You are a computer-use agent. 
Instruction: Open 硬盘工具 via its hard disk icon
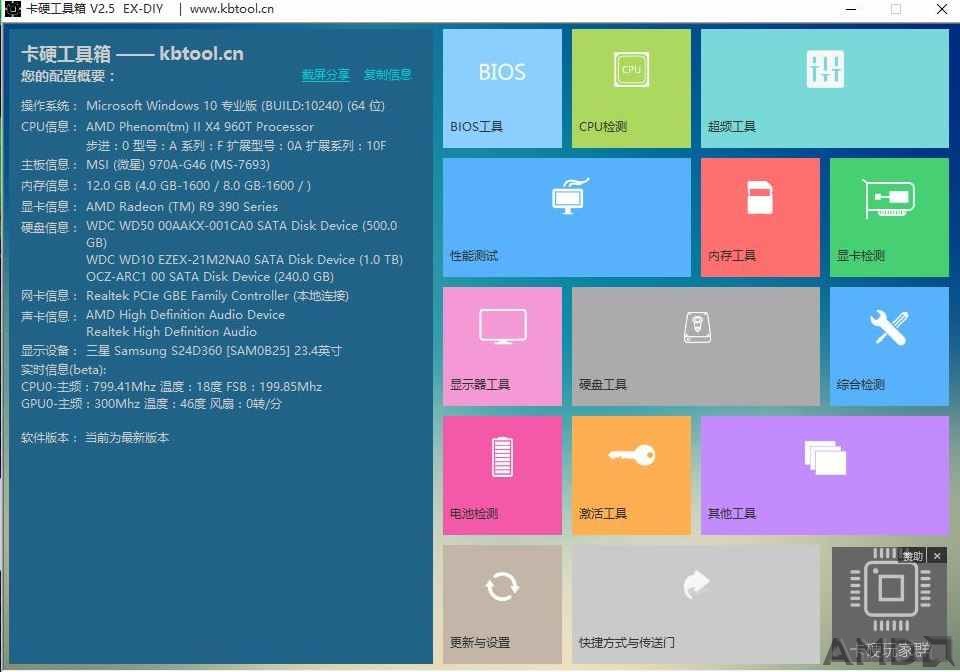[697, 327]
